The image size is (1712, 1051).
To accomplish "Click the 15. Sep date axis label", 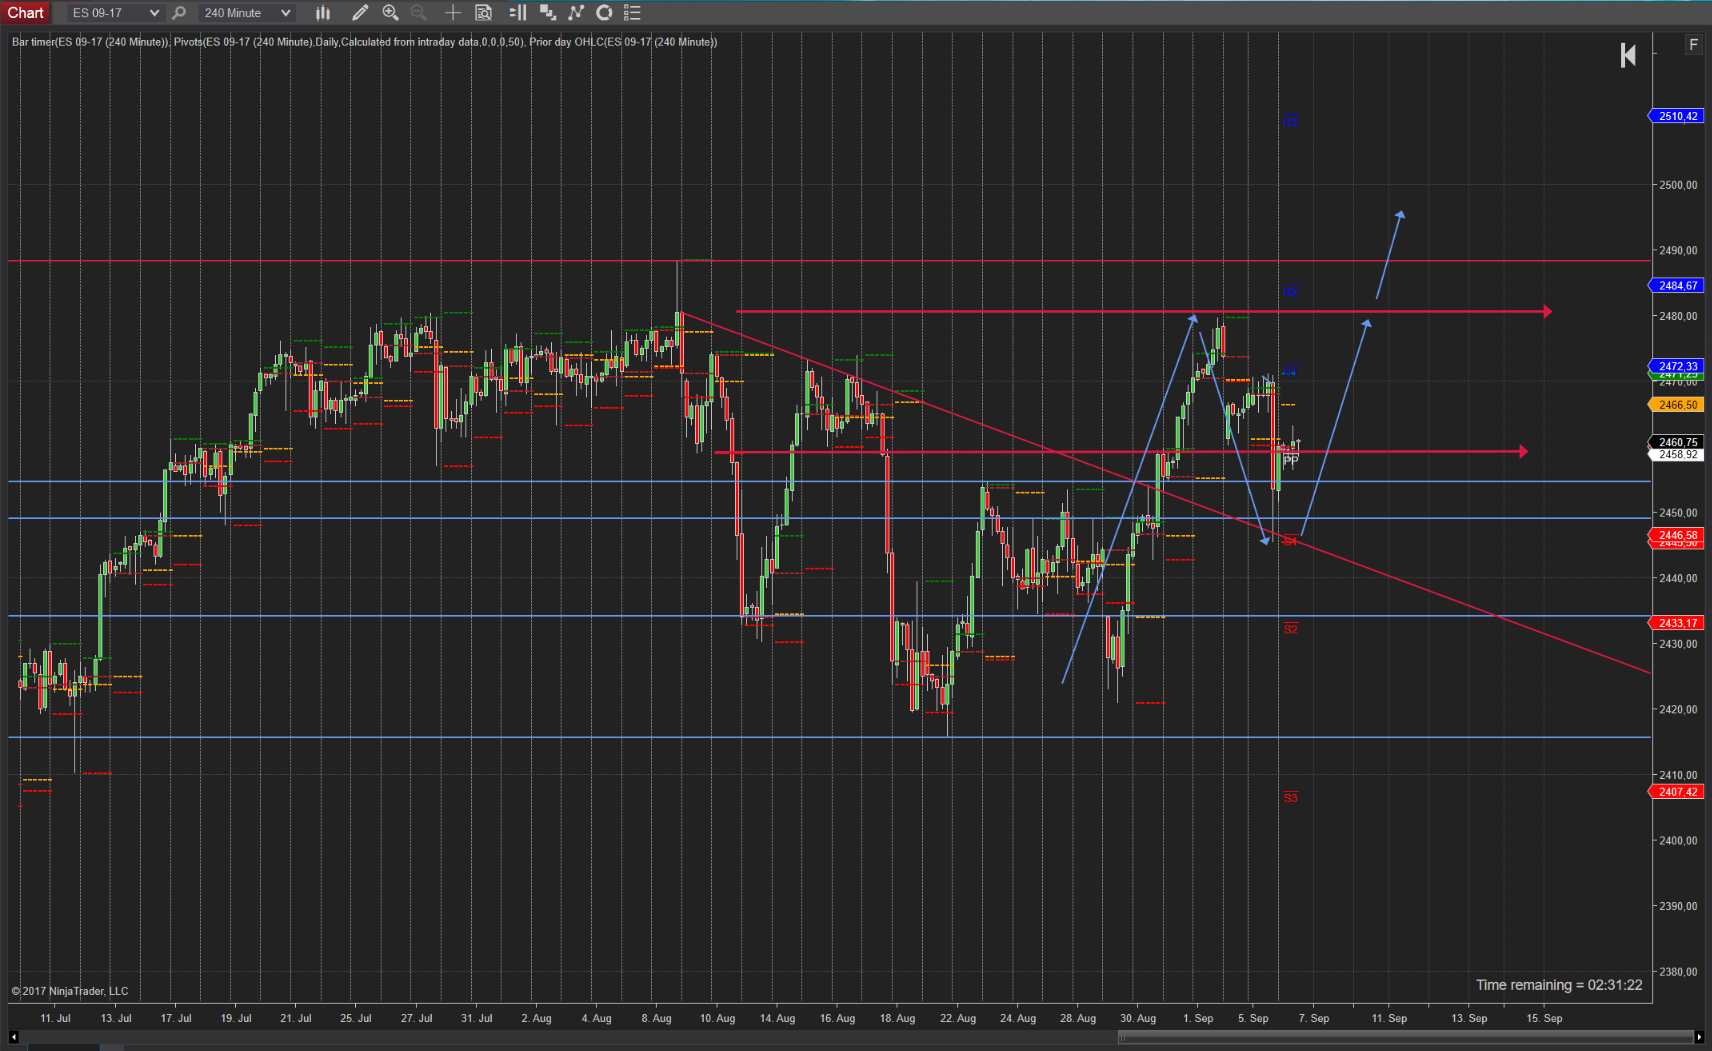I will tap(1544, 1018).
